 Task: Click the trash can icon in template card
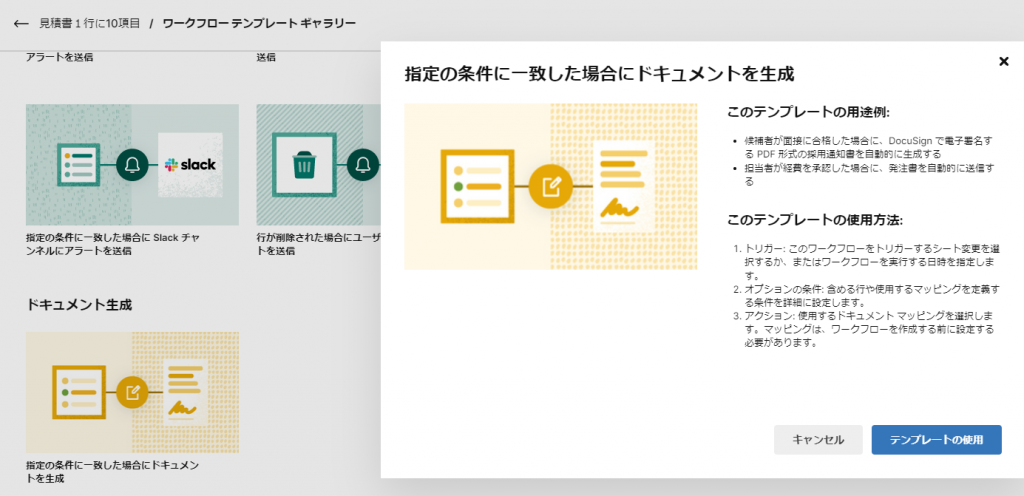[304, 165]
